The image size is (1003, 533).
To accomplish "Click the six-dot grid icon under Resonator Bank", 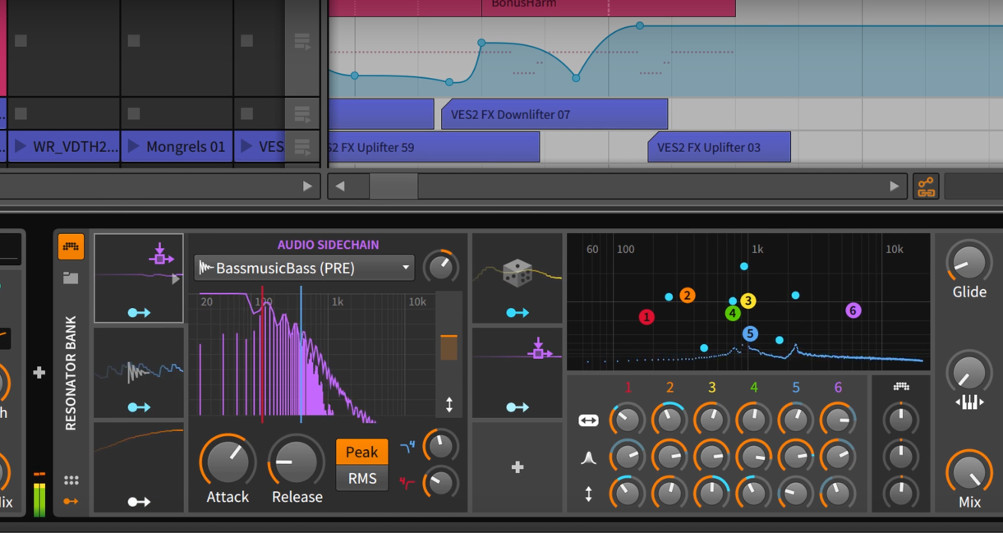I will (x=70, y=480).
